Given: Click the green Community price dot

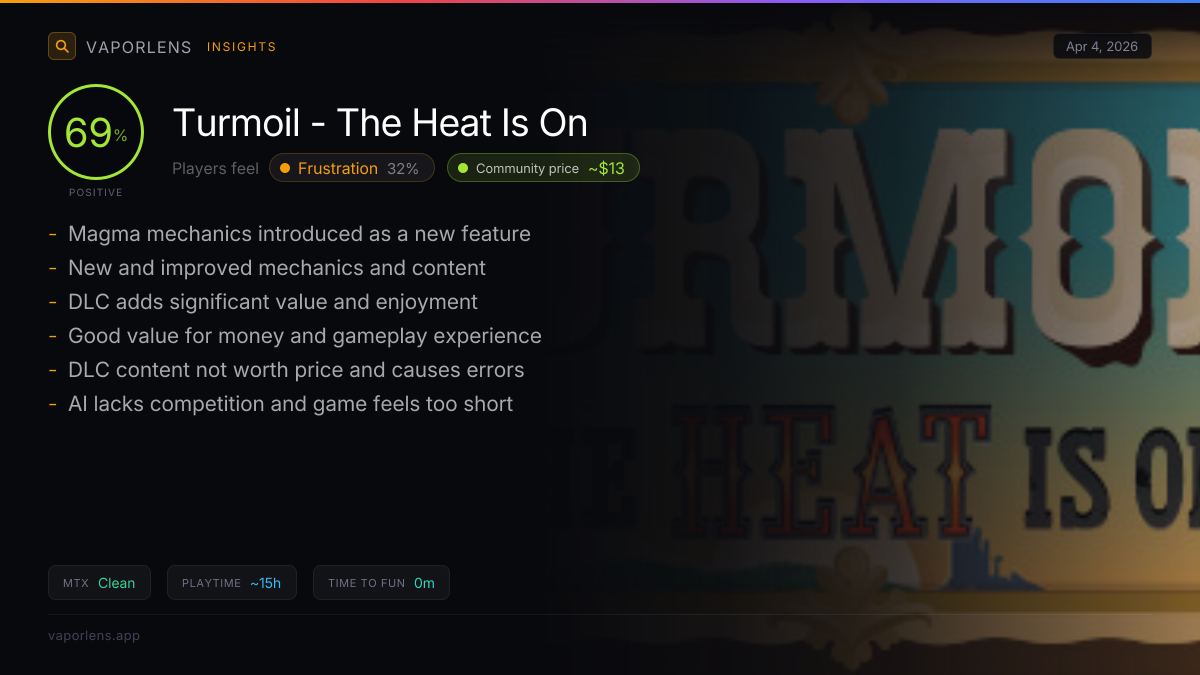Looking at the screenshot, I should pos(463,168).
